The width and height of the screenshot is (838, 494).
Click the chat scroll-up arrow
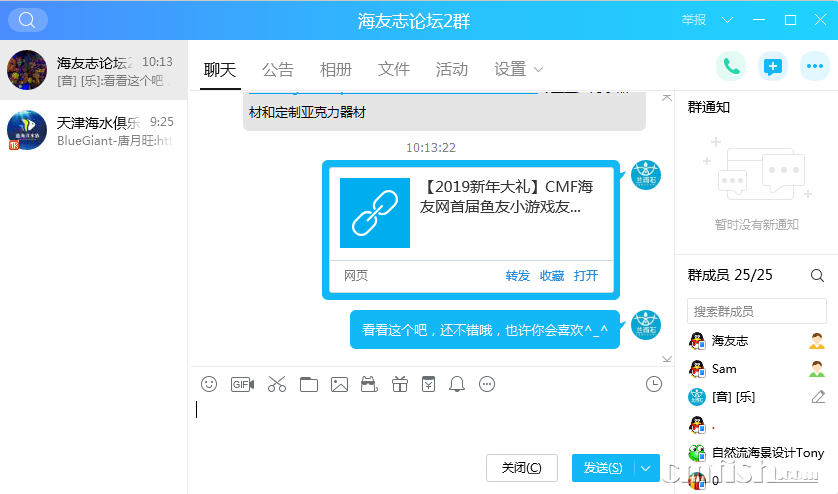pyautogui.click(x=666, y=97)
